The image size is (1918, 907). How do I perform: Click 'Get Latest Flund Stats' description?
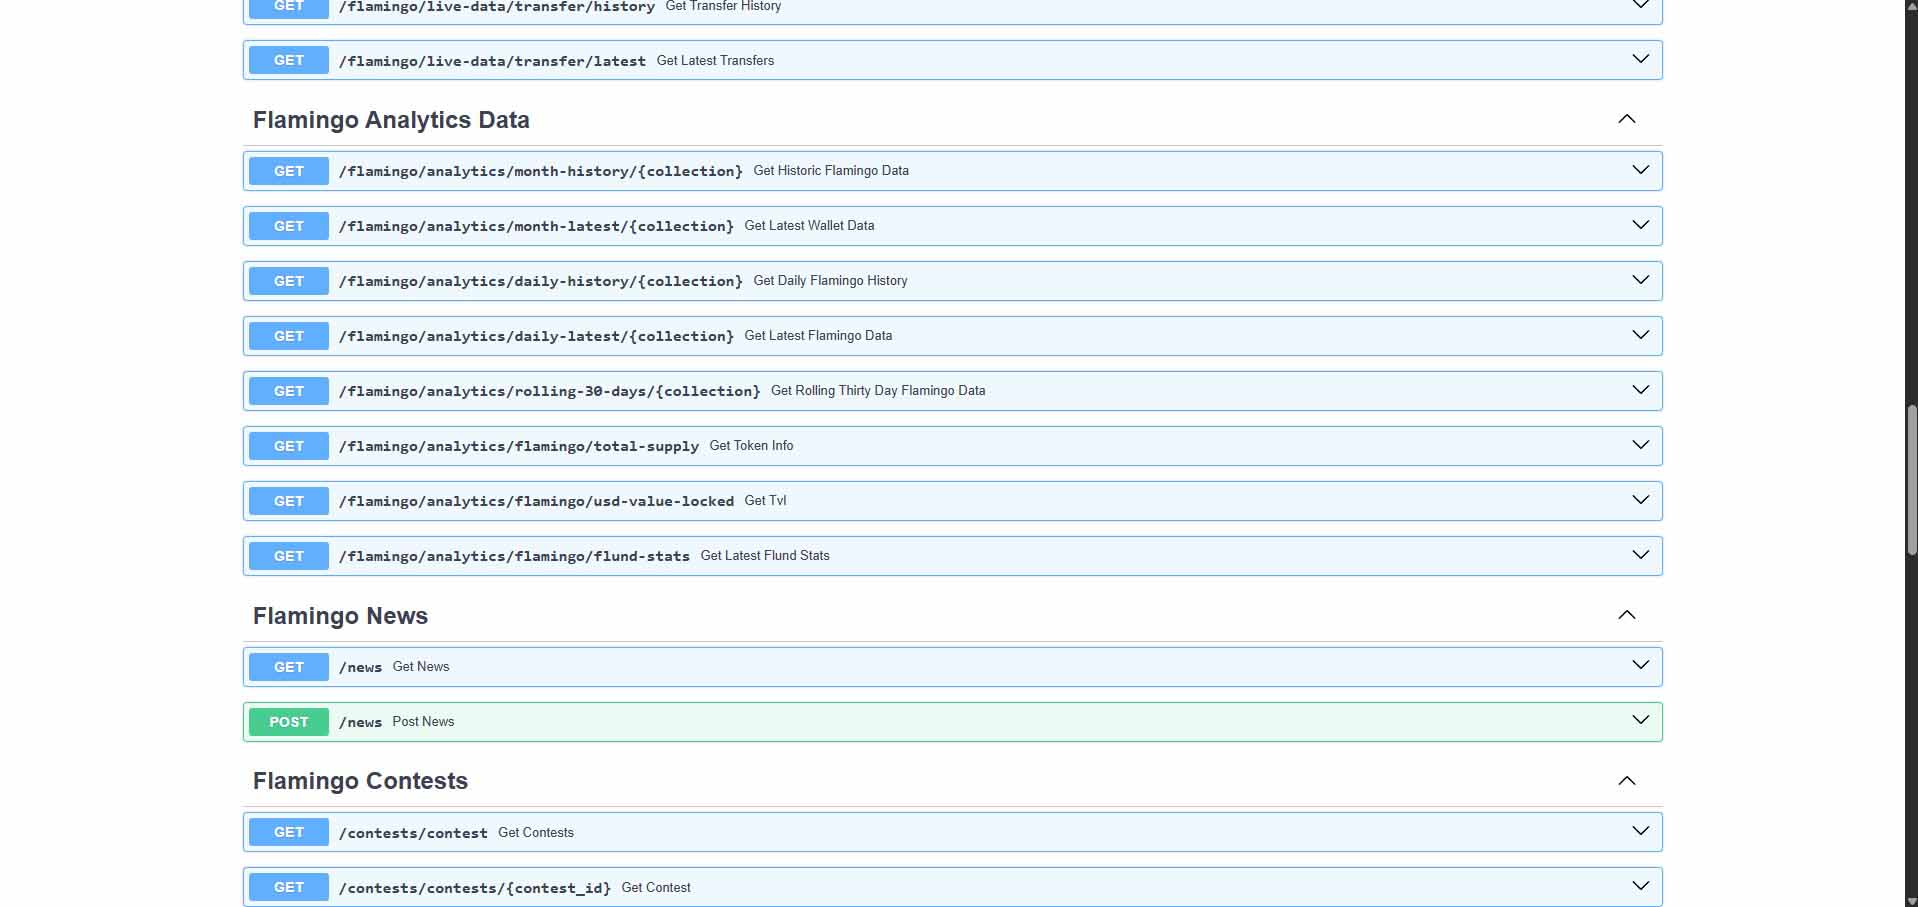click(765, 556)
